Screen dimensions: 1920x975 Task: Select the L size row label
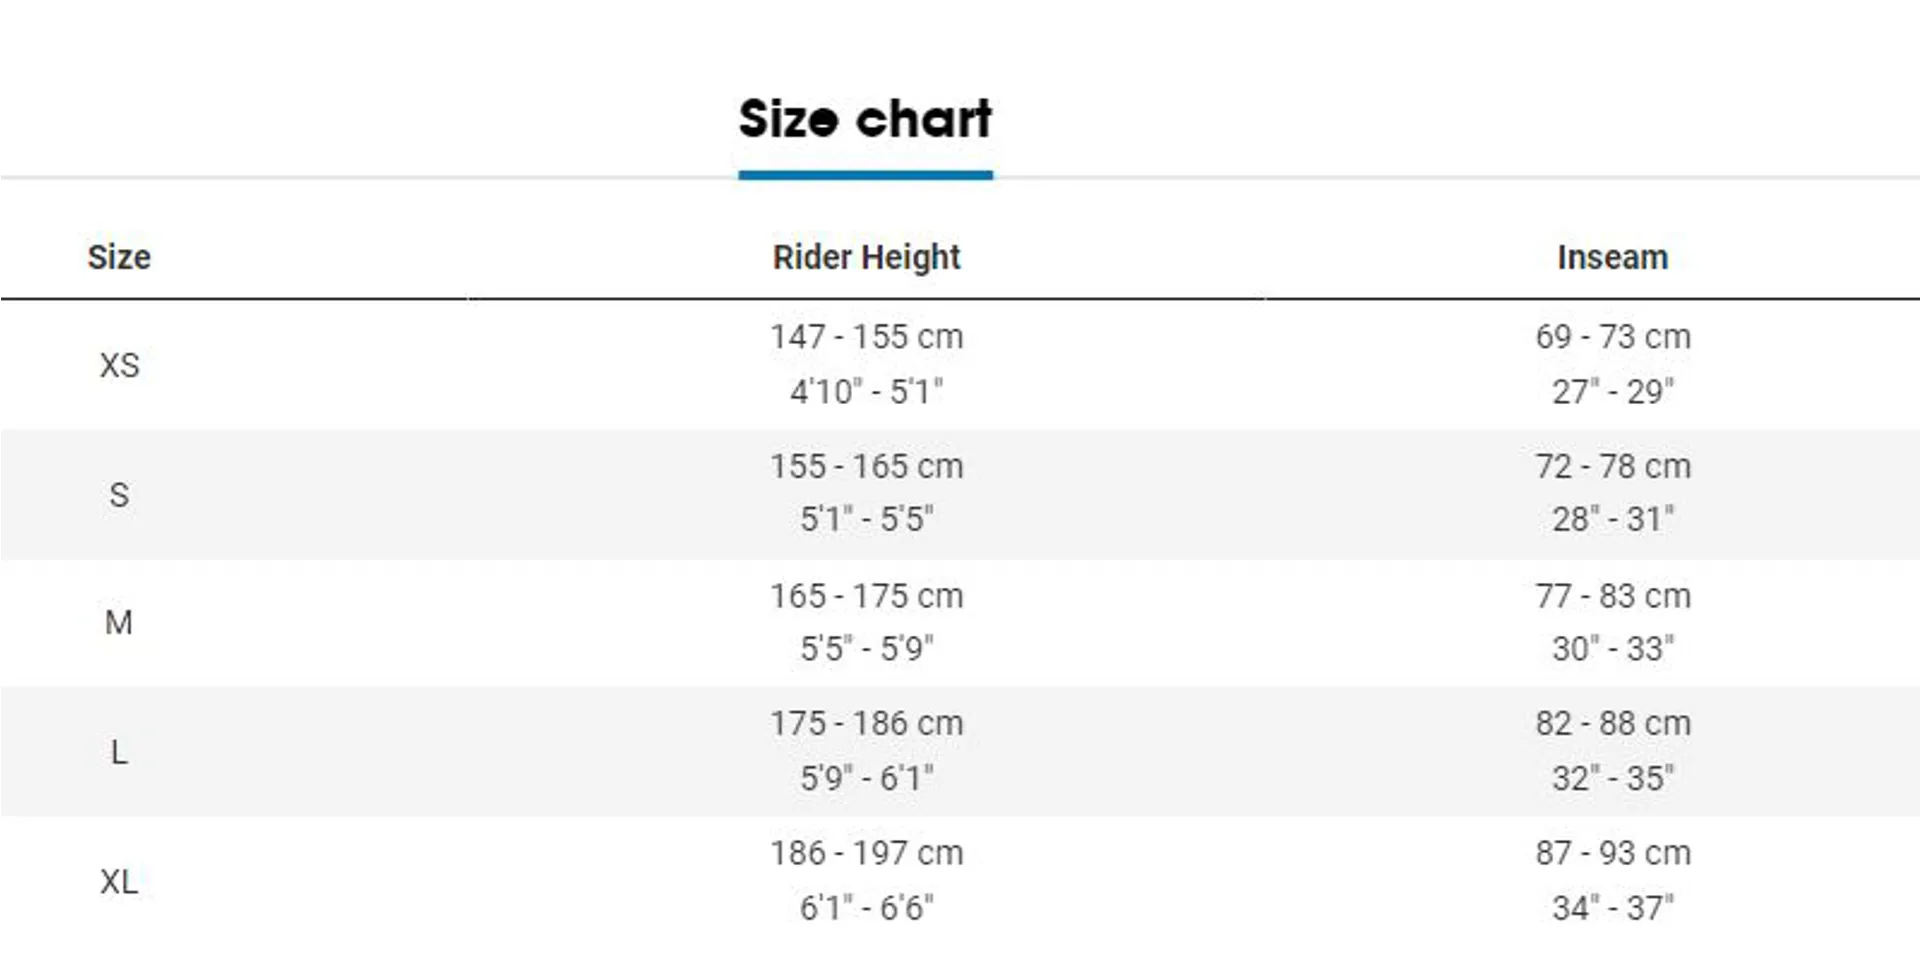click(119, 752)
